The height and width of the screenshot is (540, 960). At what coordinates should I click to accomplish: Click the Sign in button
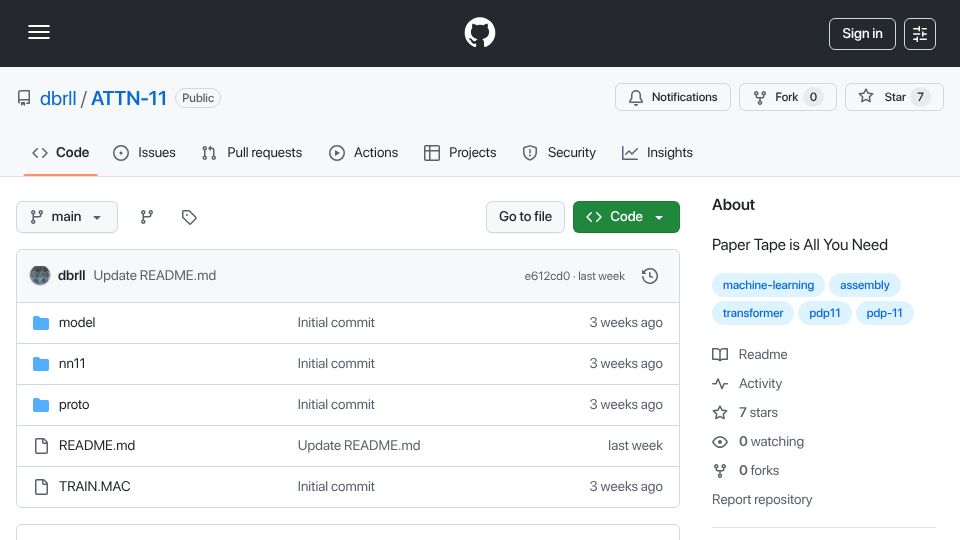[862, 34]
